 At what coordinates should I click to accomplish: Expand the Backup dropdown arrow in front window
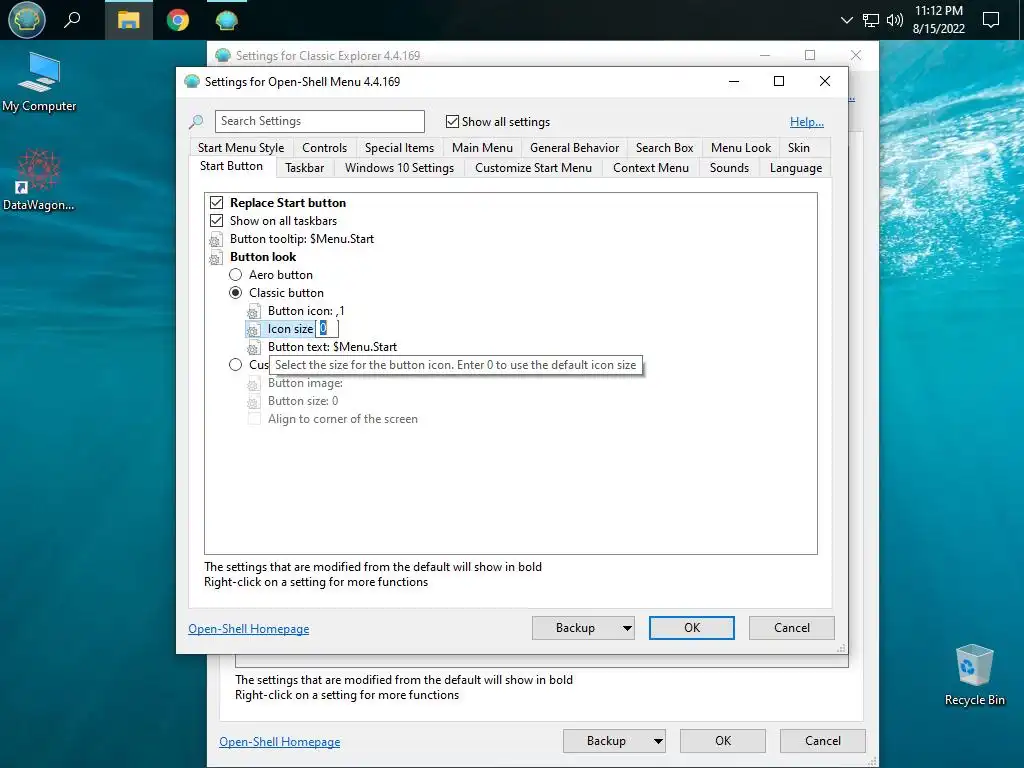coord(627,628)
